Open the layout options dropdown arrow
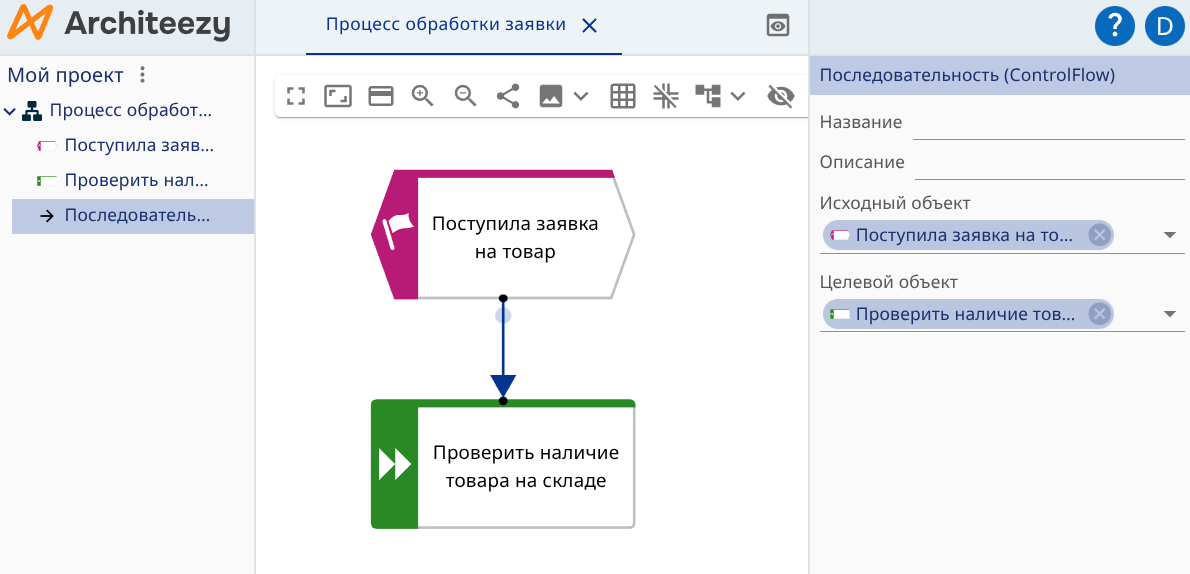The image size is (1190, 574). click(x=738, y=96)
